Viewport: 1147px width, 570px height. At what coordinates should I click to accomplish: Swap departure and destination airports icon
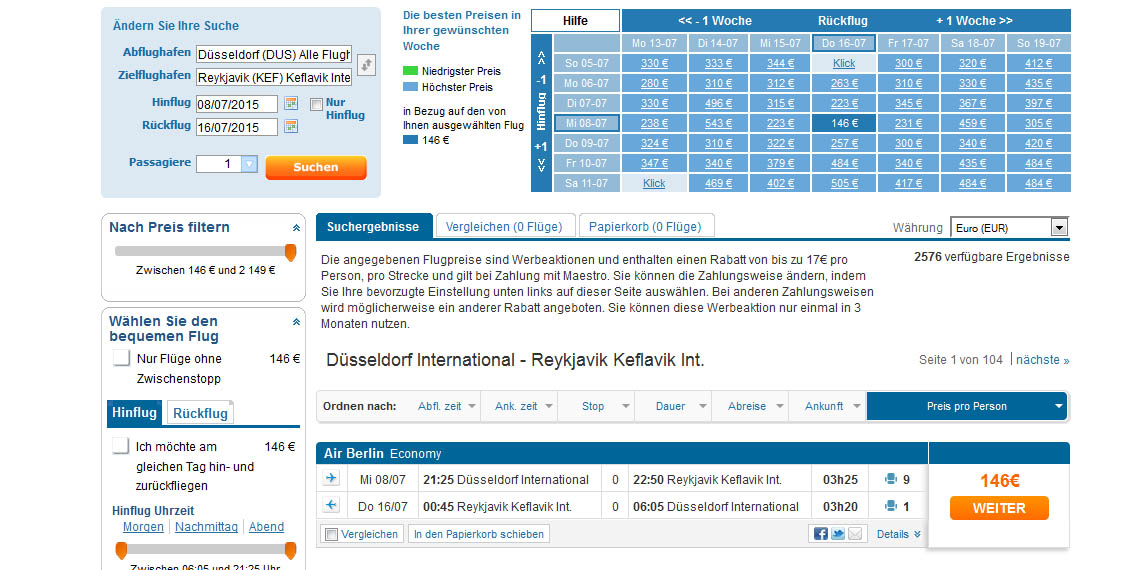click(366, 65)
